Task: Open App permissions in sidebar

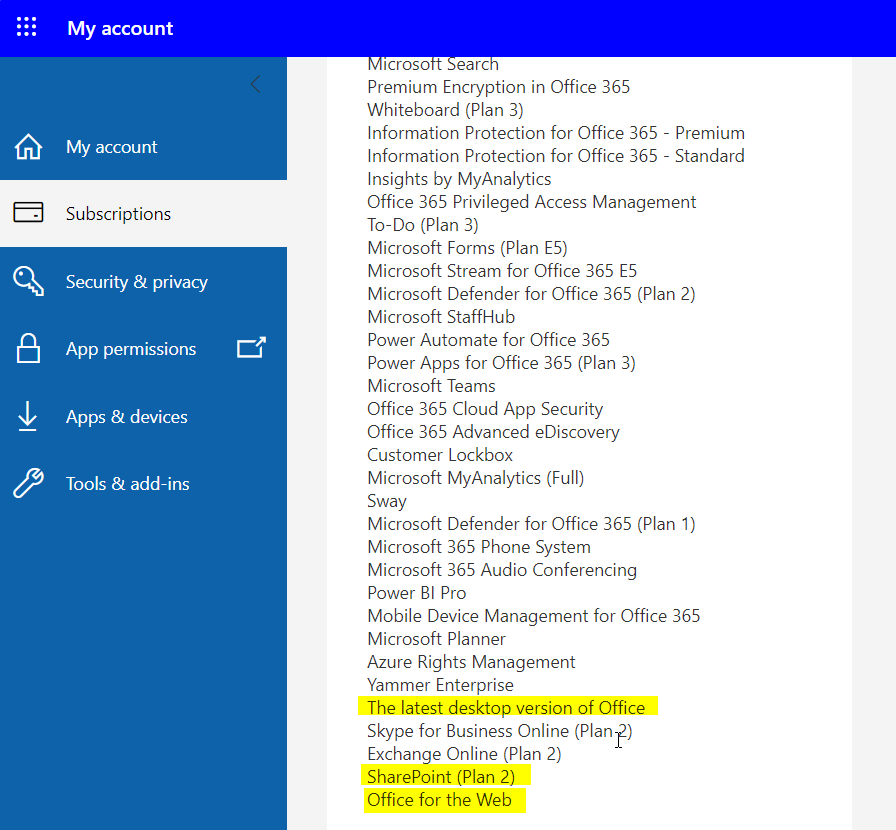Action: [x=143, y=349]
